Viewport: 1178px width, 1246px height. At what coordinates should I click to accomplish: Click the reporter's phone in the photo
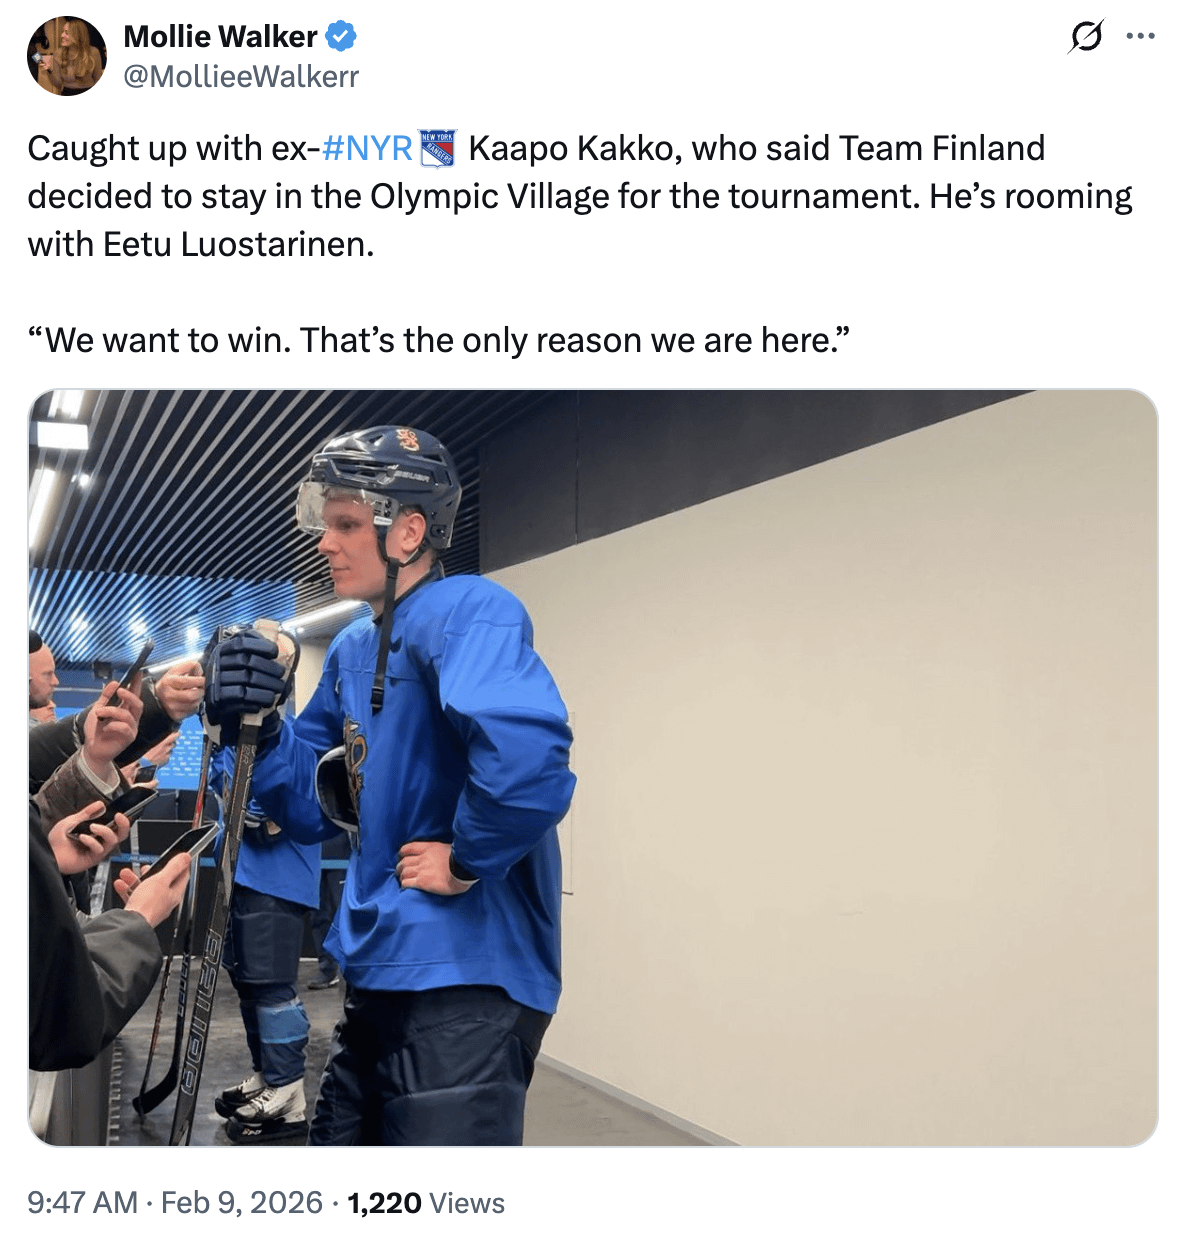coord(178,848)
